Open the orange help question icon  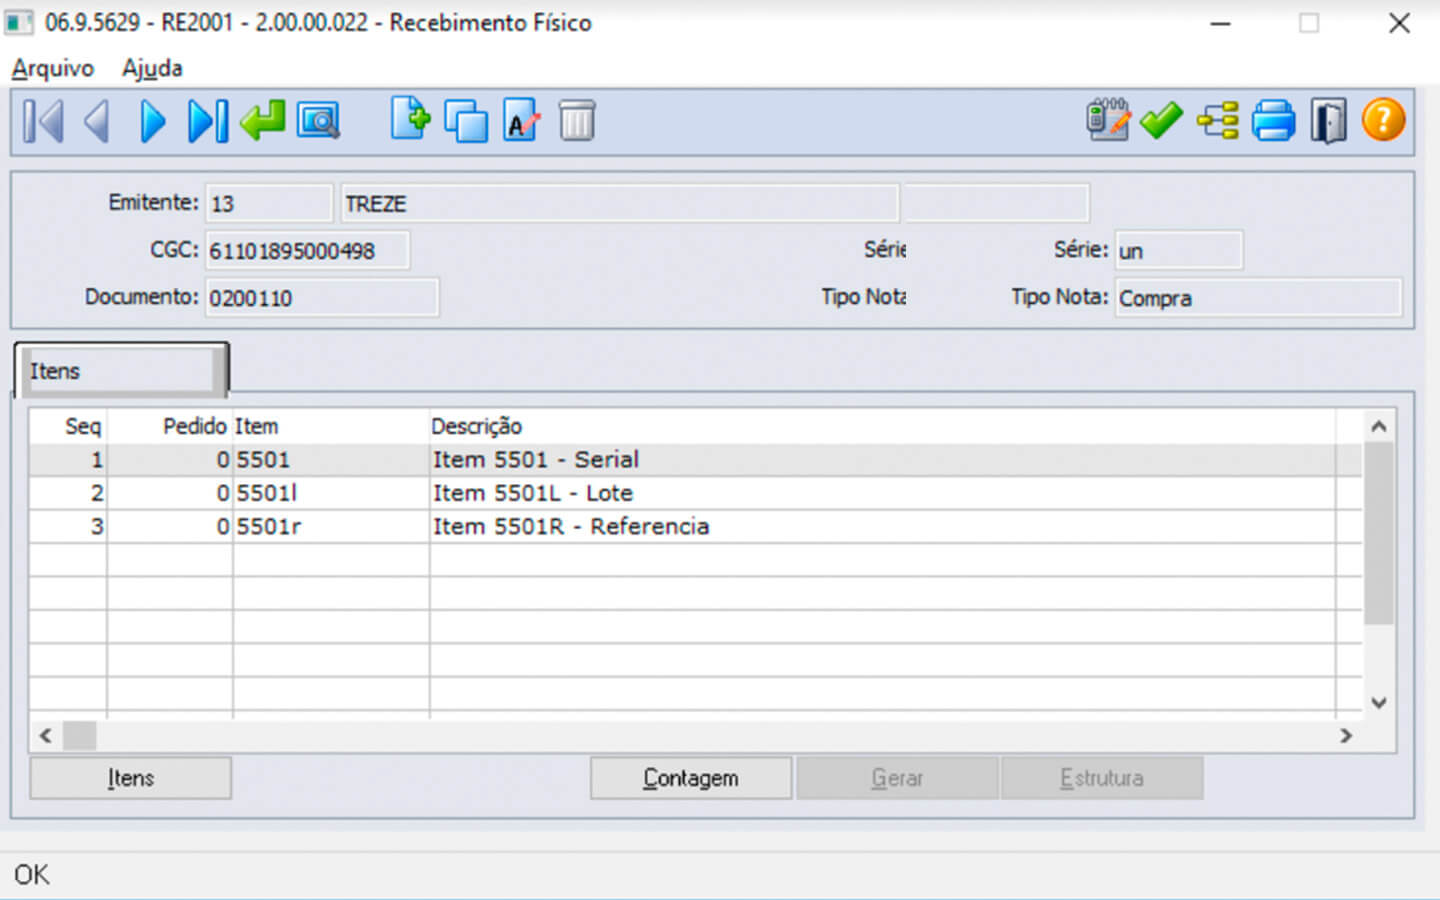pos(1384,121)
